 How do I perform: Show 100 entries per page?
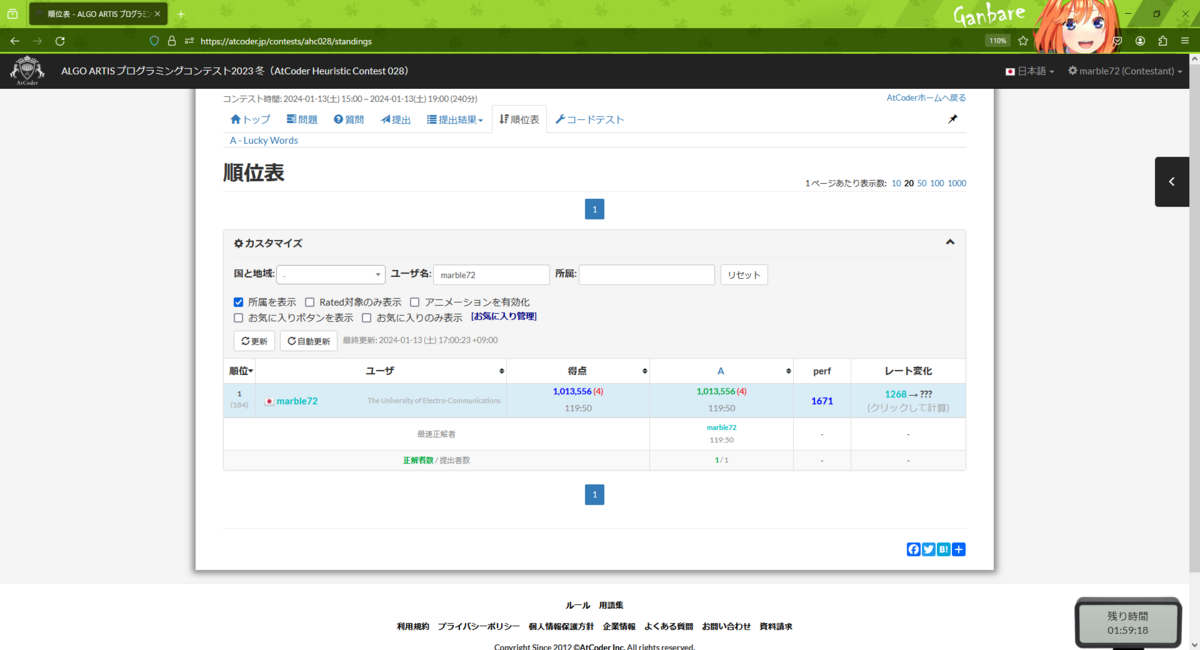tap(937, 184)
